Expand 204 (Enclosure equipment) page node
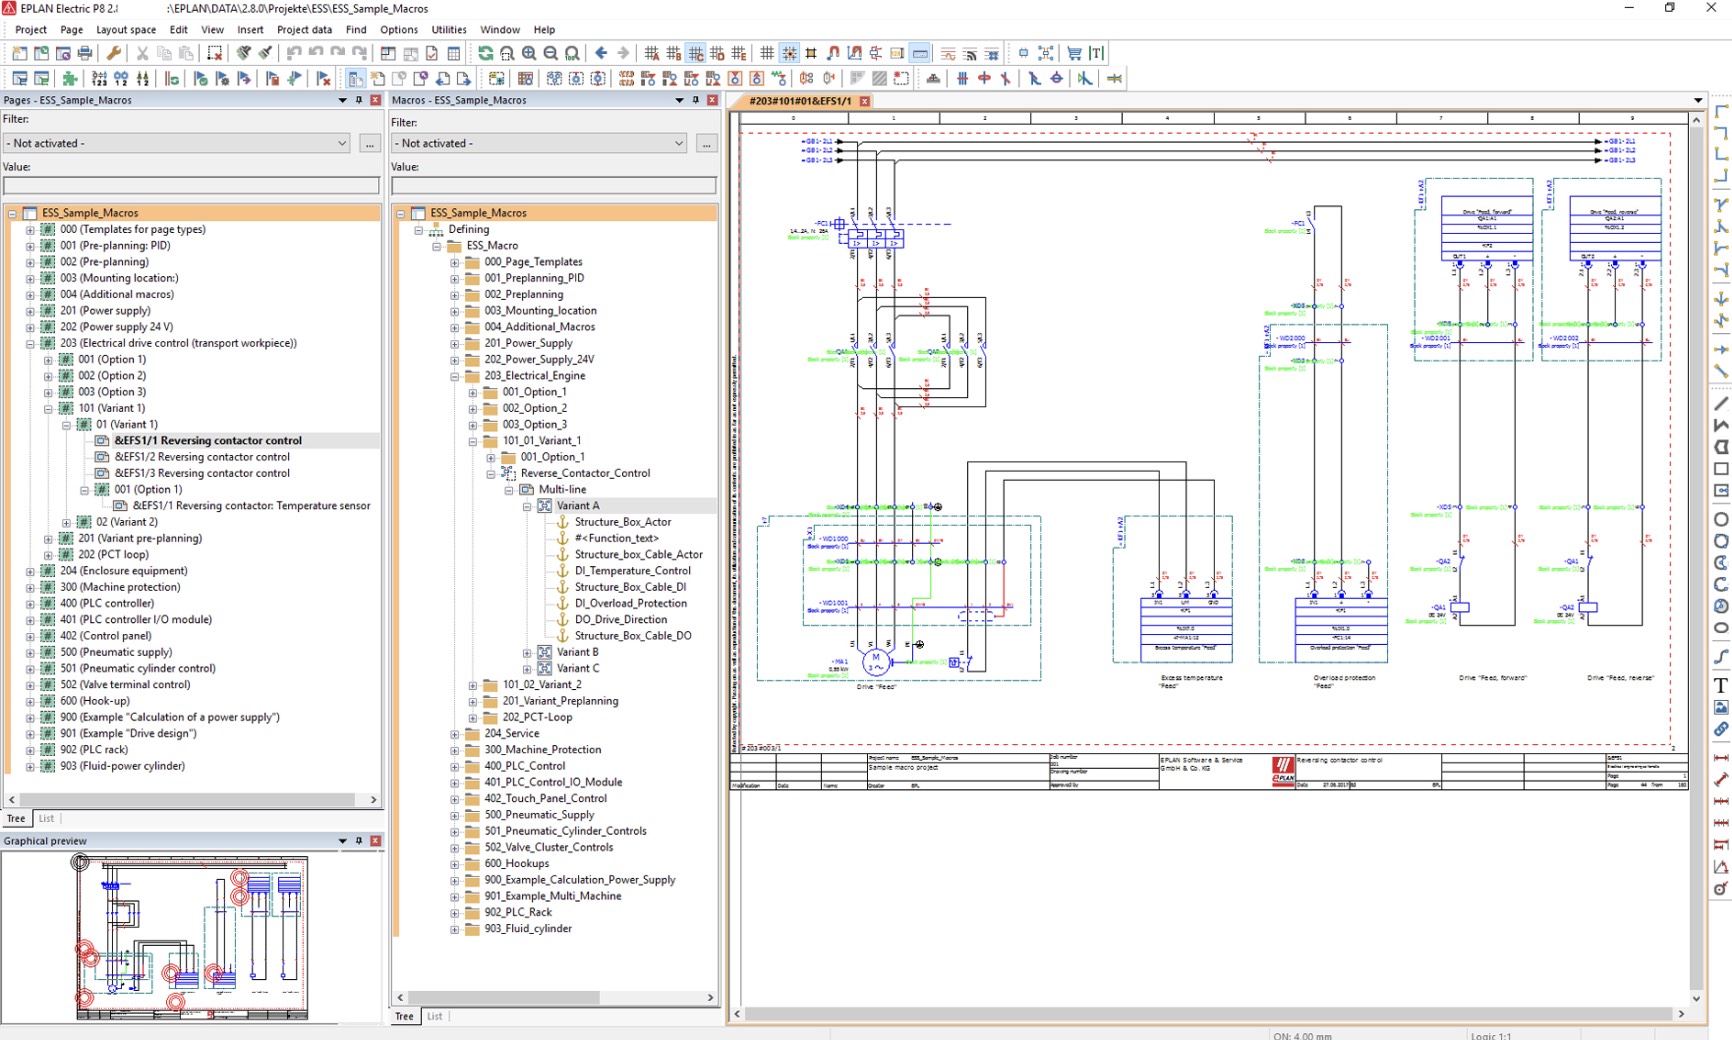Image resolution: width=1732 pixels, height=1040 pixels. click(x=30, y=571)
